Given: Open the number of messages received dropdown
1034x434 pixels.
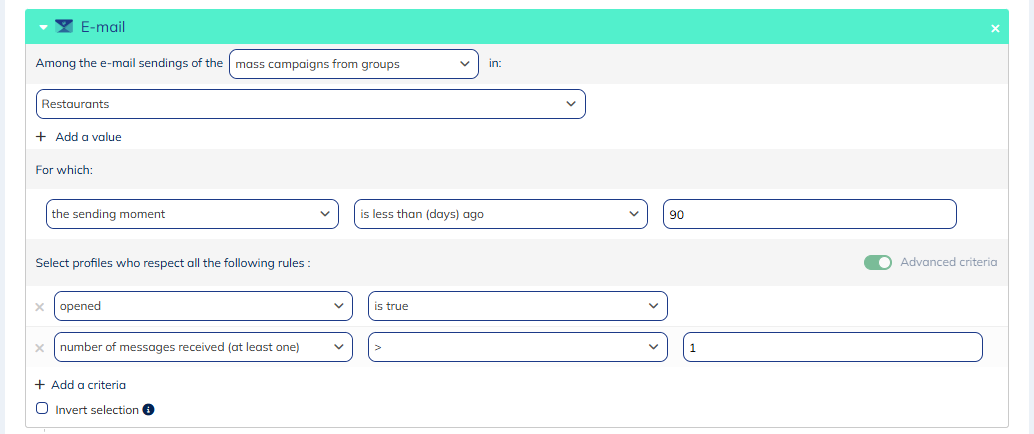Looking at the screenshot, I should click(x=203, y=347).
